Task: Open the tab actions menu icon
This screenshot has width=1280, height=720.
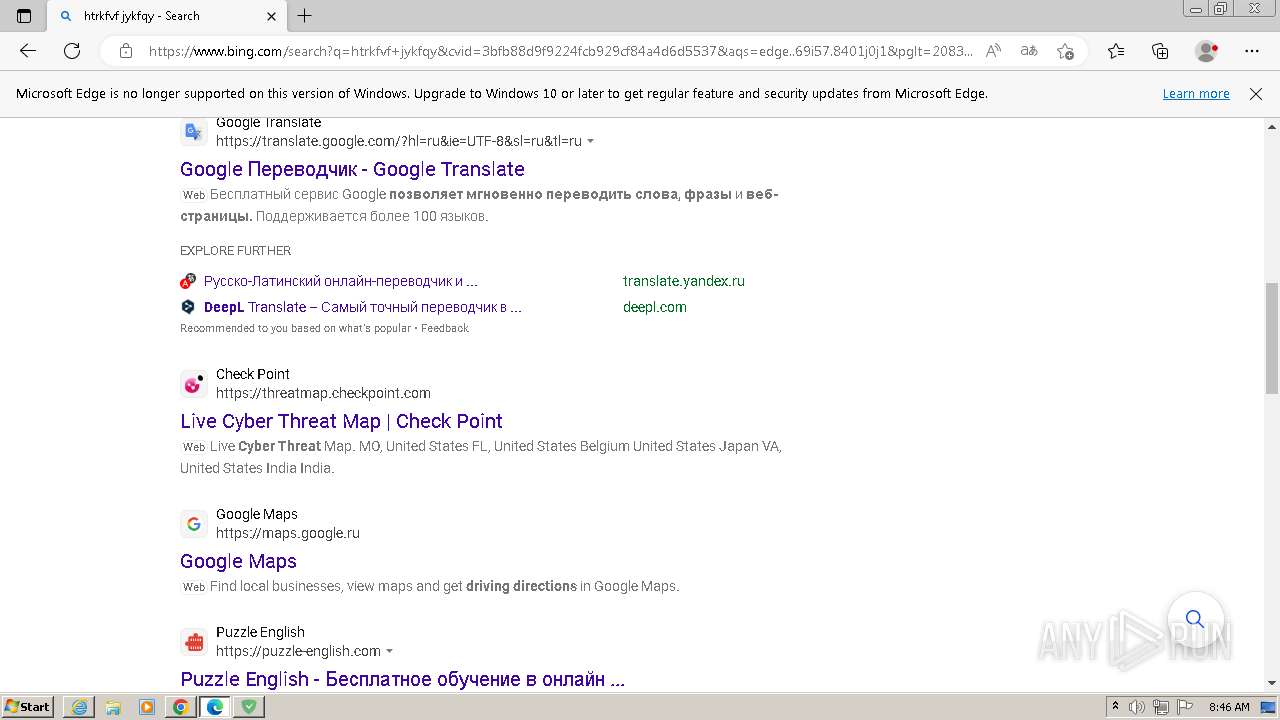Action: pos(24,16)
